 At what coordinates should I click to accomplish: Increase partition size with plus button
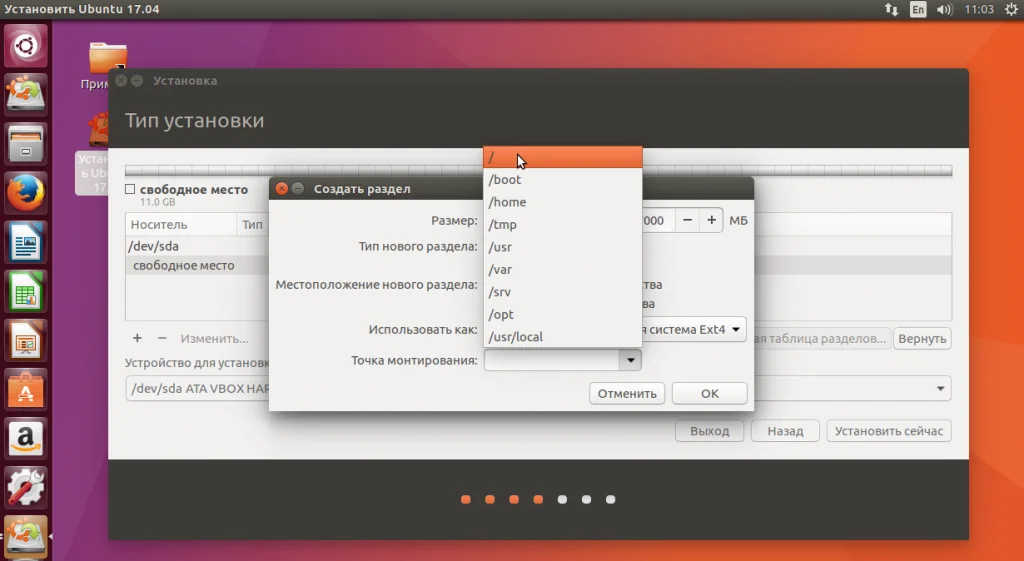(x=711, y=220)
